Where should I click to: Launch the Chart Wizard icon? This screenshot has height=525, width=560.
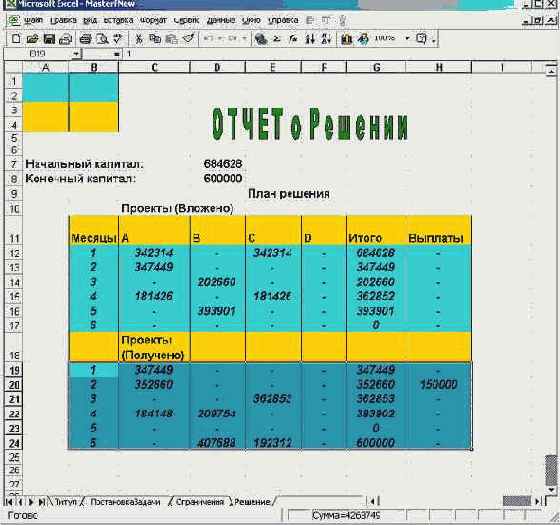346,39
